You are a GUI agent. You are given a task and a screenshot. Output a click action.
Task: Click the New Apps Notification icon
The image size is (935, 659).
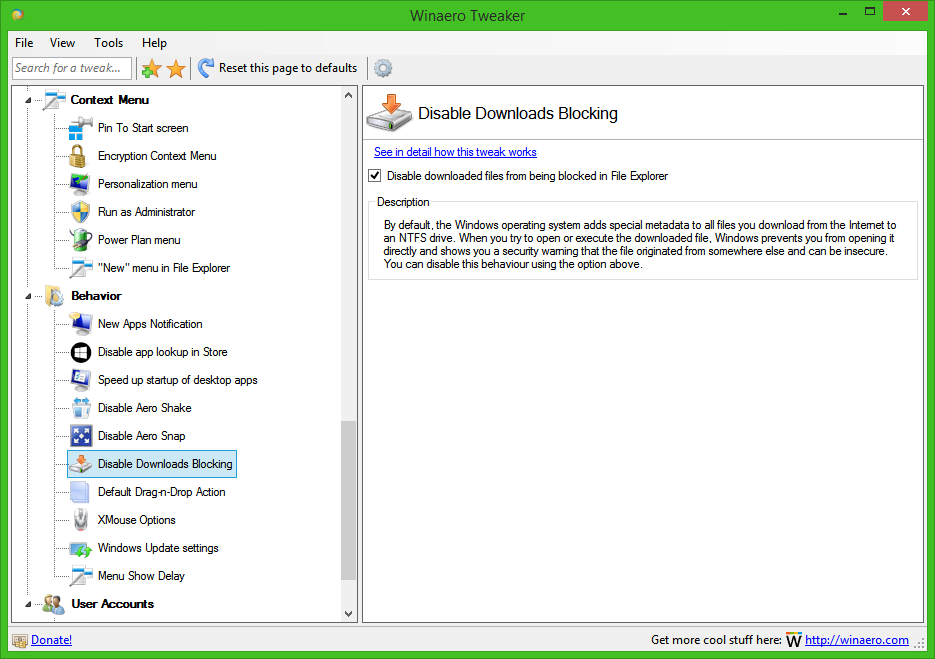tap(81, 324)
